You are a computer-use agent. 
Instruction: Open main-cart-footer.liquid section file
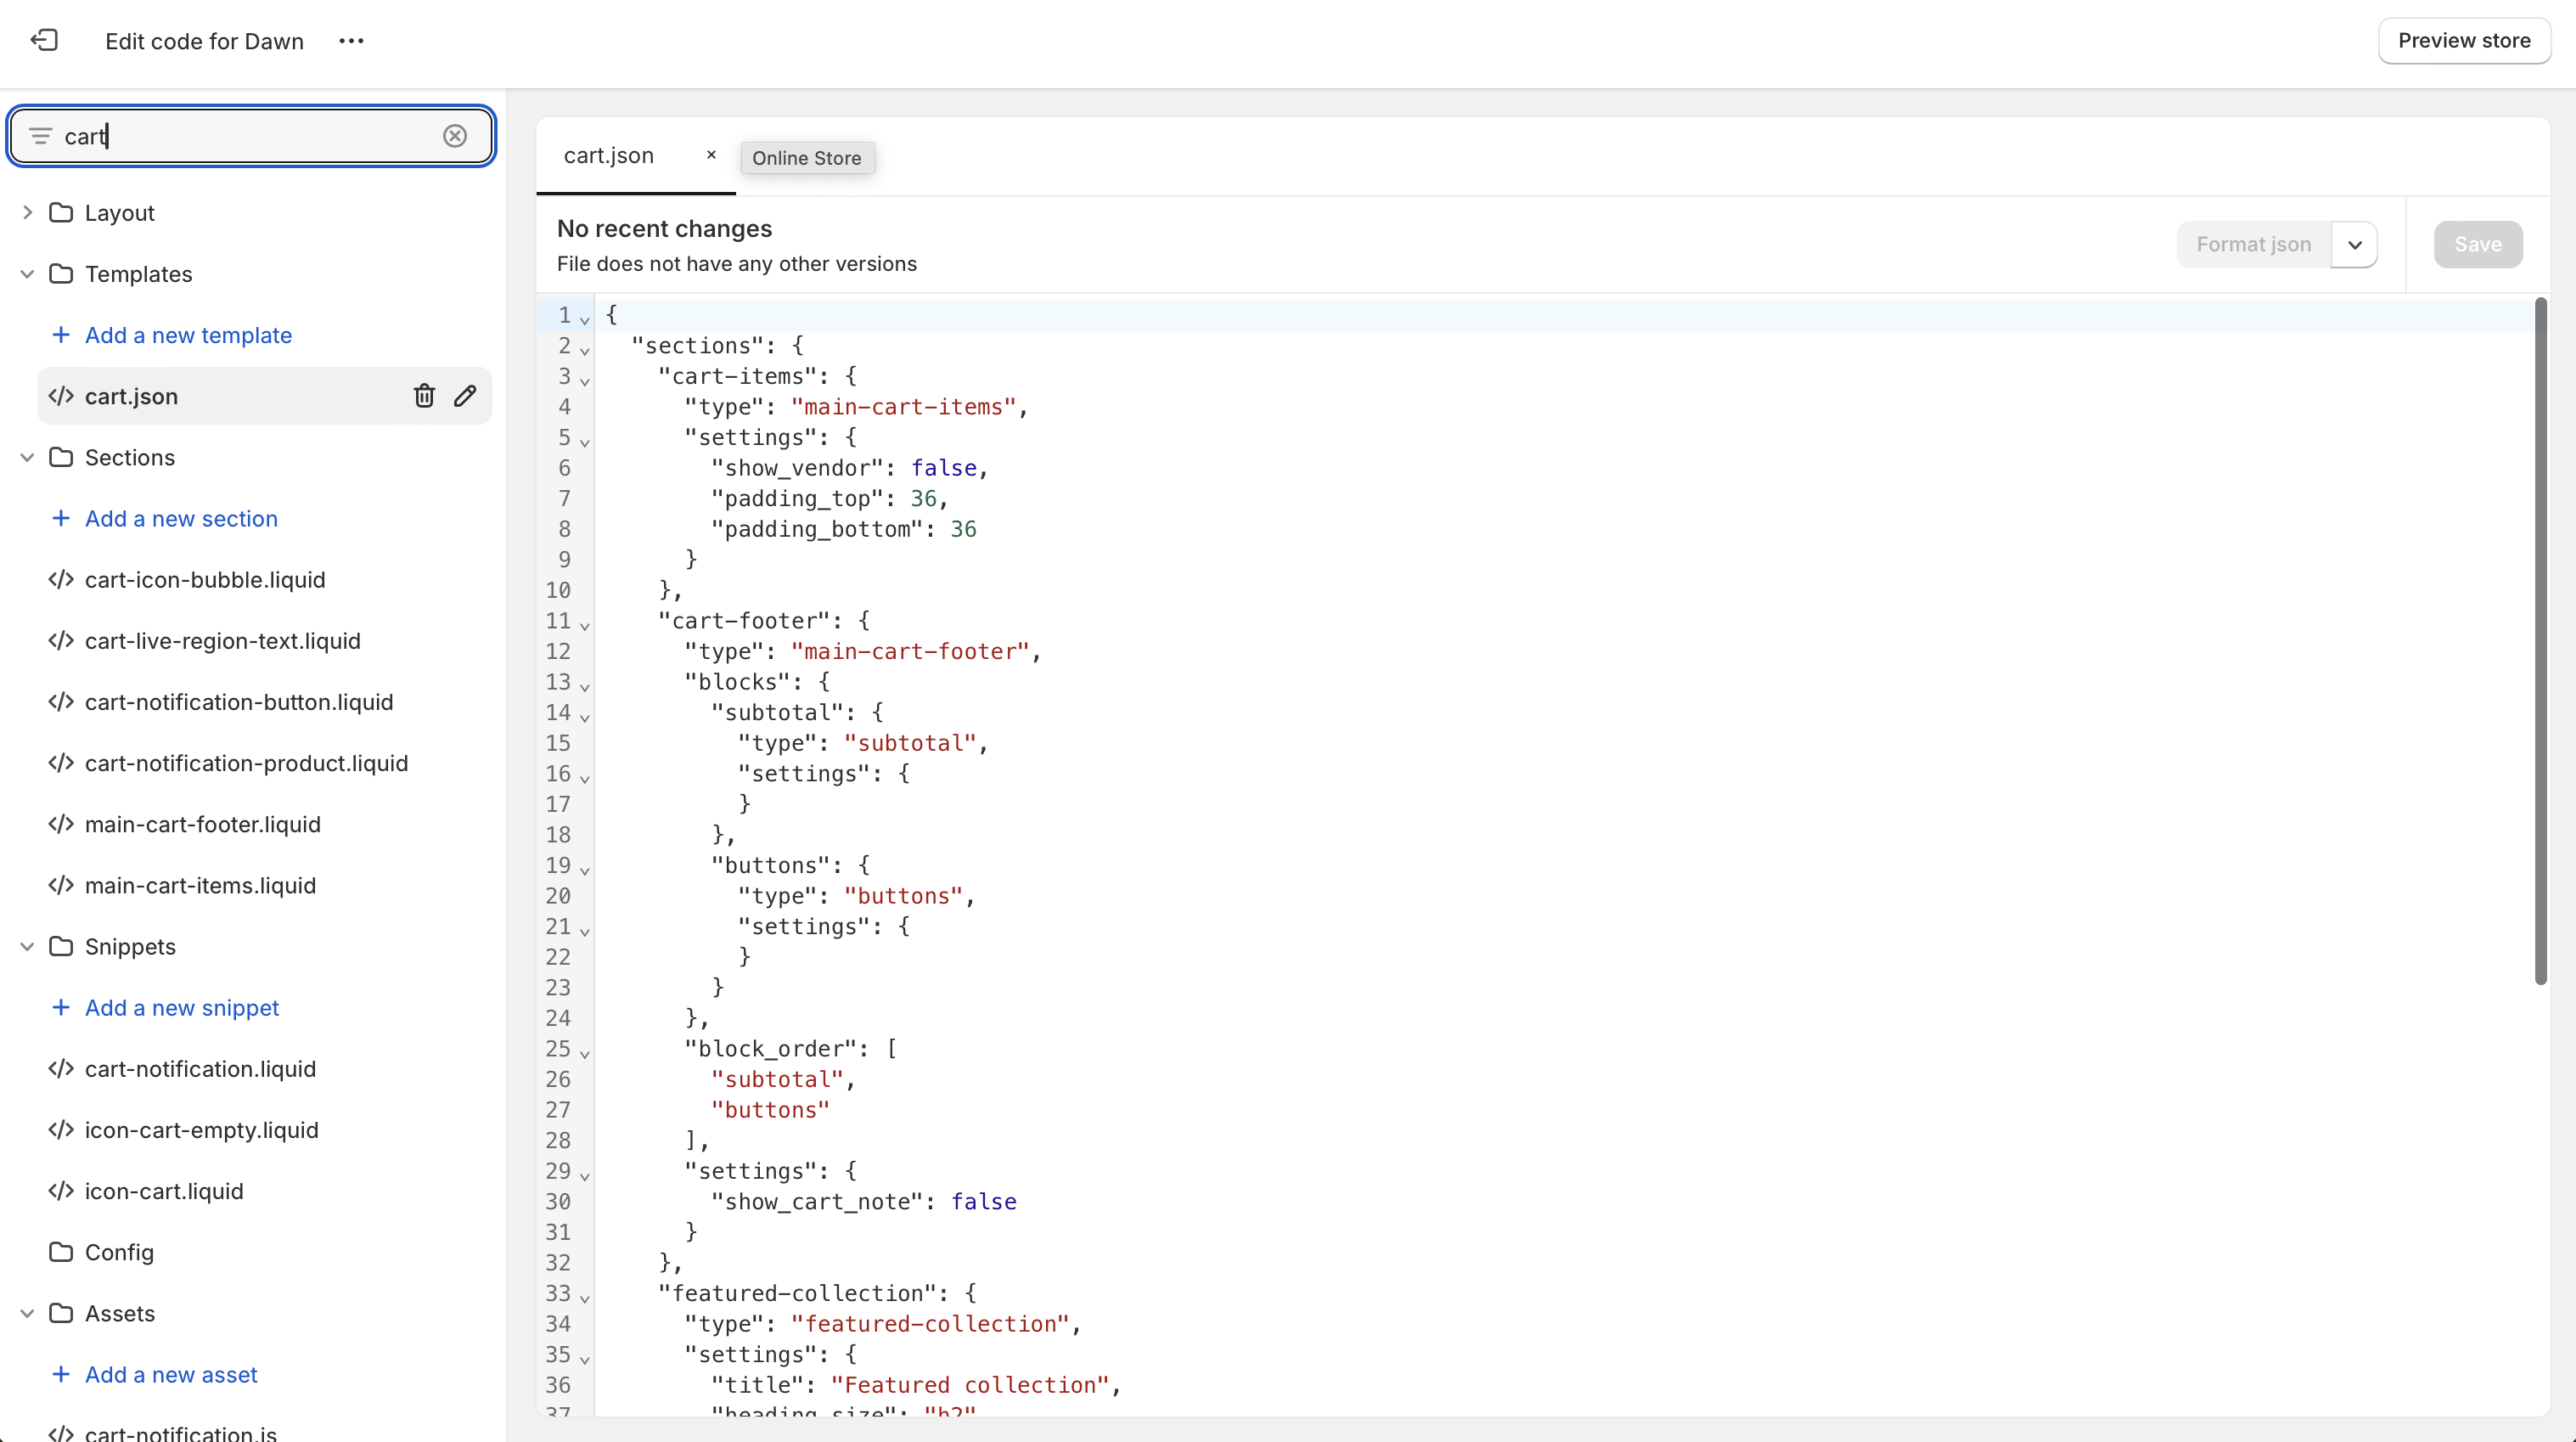[x=203, y=824]
